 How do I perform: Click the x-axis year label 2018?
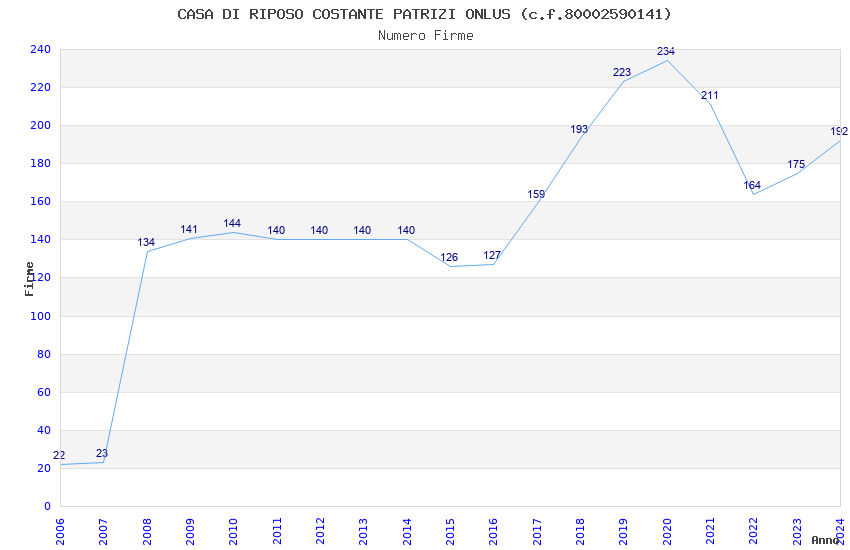click(581, 532)
